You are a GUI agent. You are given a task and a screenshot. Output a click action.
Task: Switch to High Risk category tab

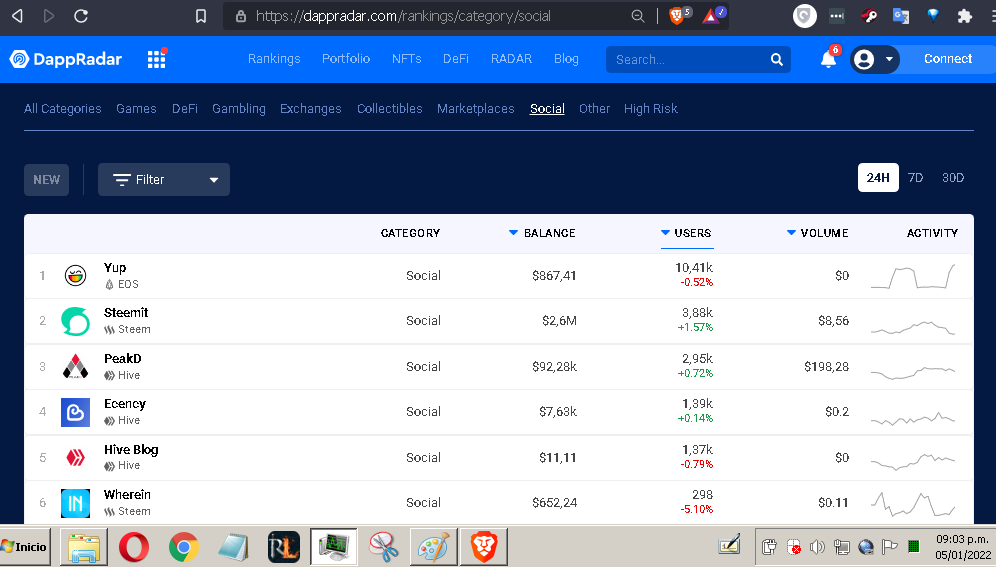[x=650, y=109]
